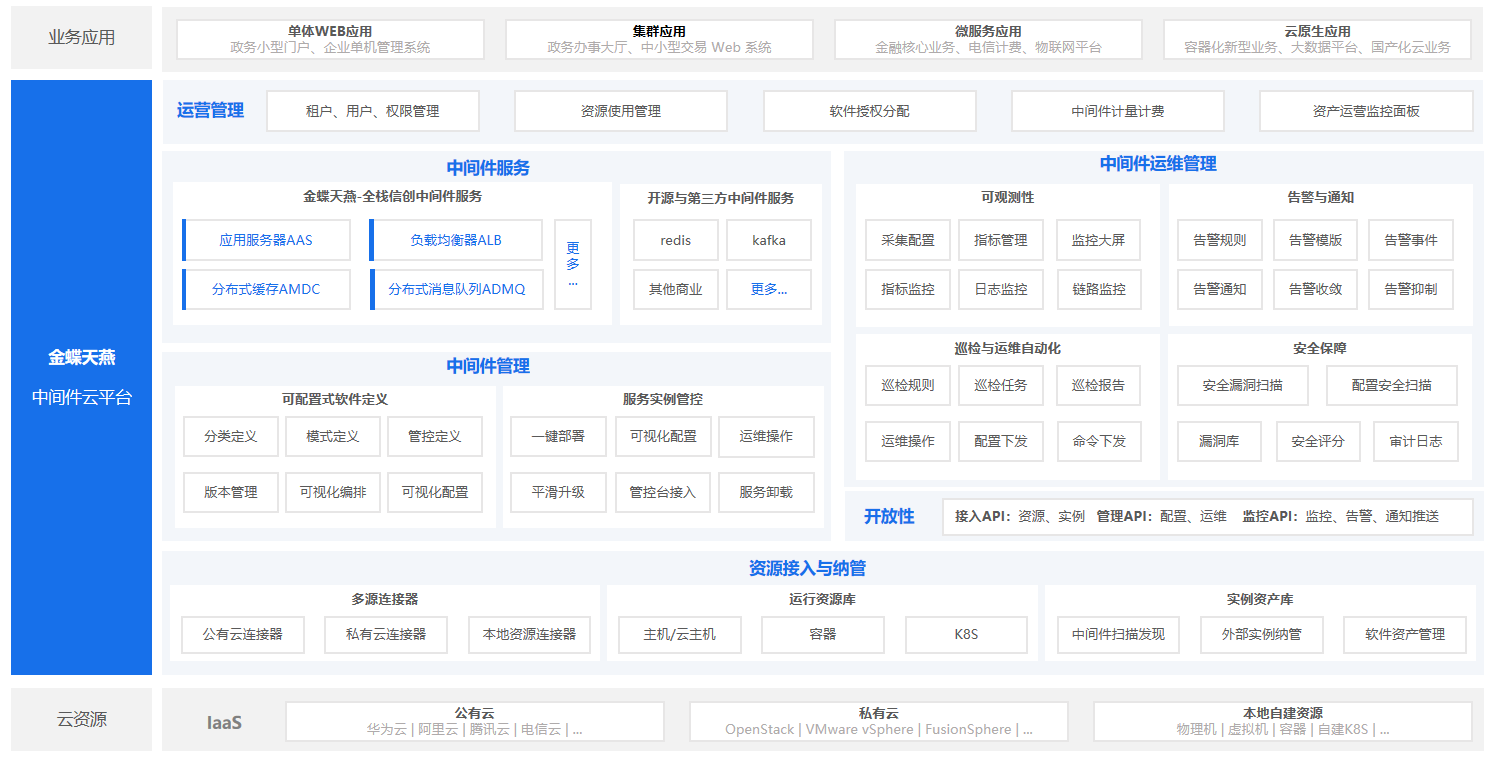Open the 链路监控 box

point(1099,289)
